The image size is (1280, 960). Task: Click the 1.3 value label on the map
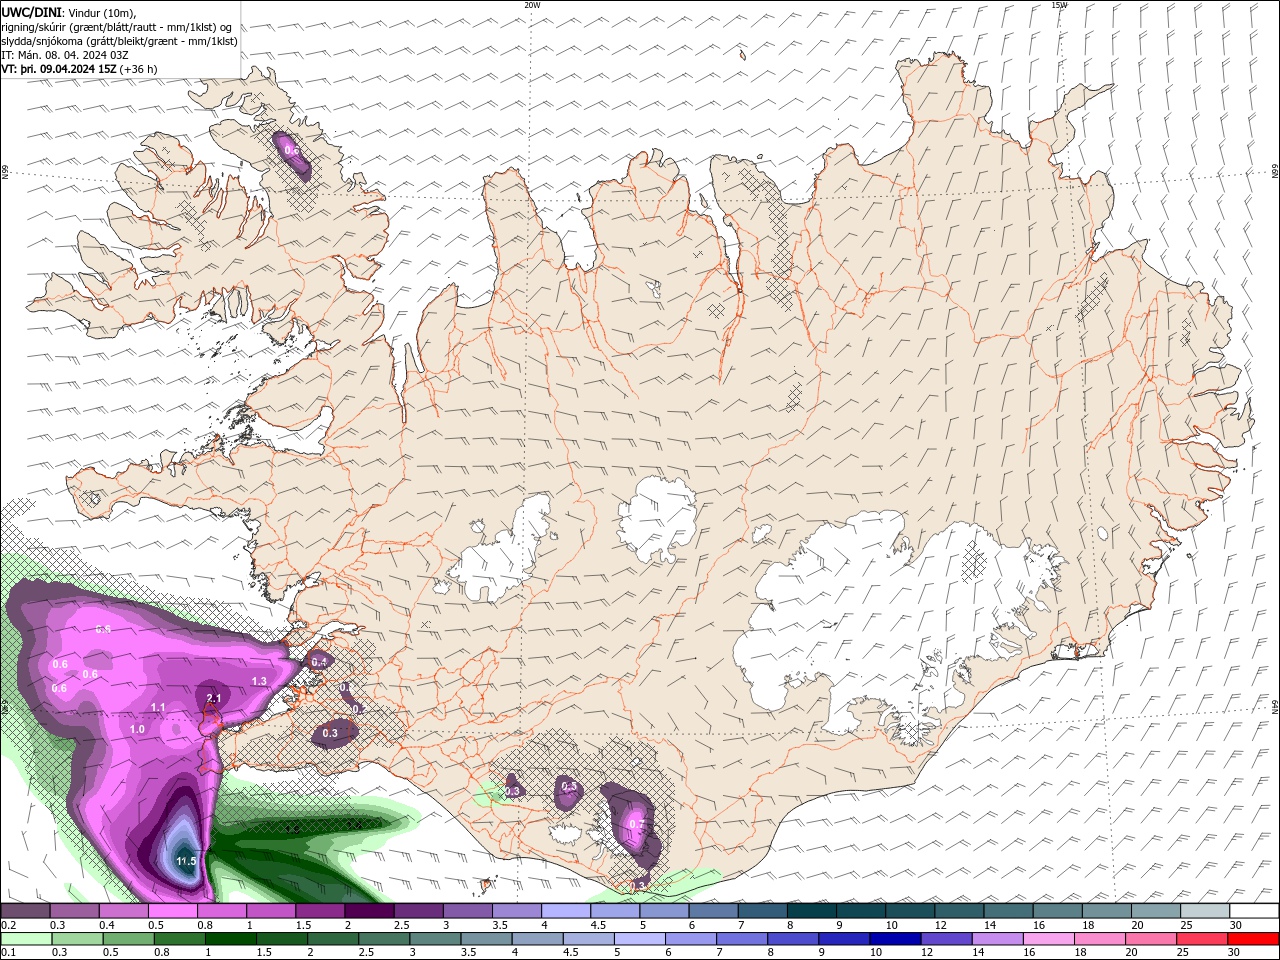[x=259, y=681]
